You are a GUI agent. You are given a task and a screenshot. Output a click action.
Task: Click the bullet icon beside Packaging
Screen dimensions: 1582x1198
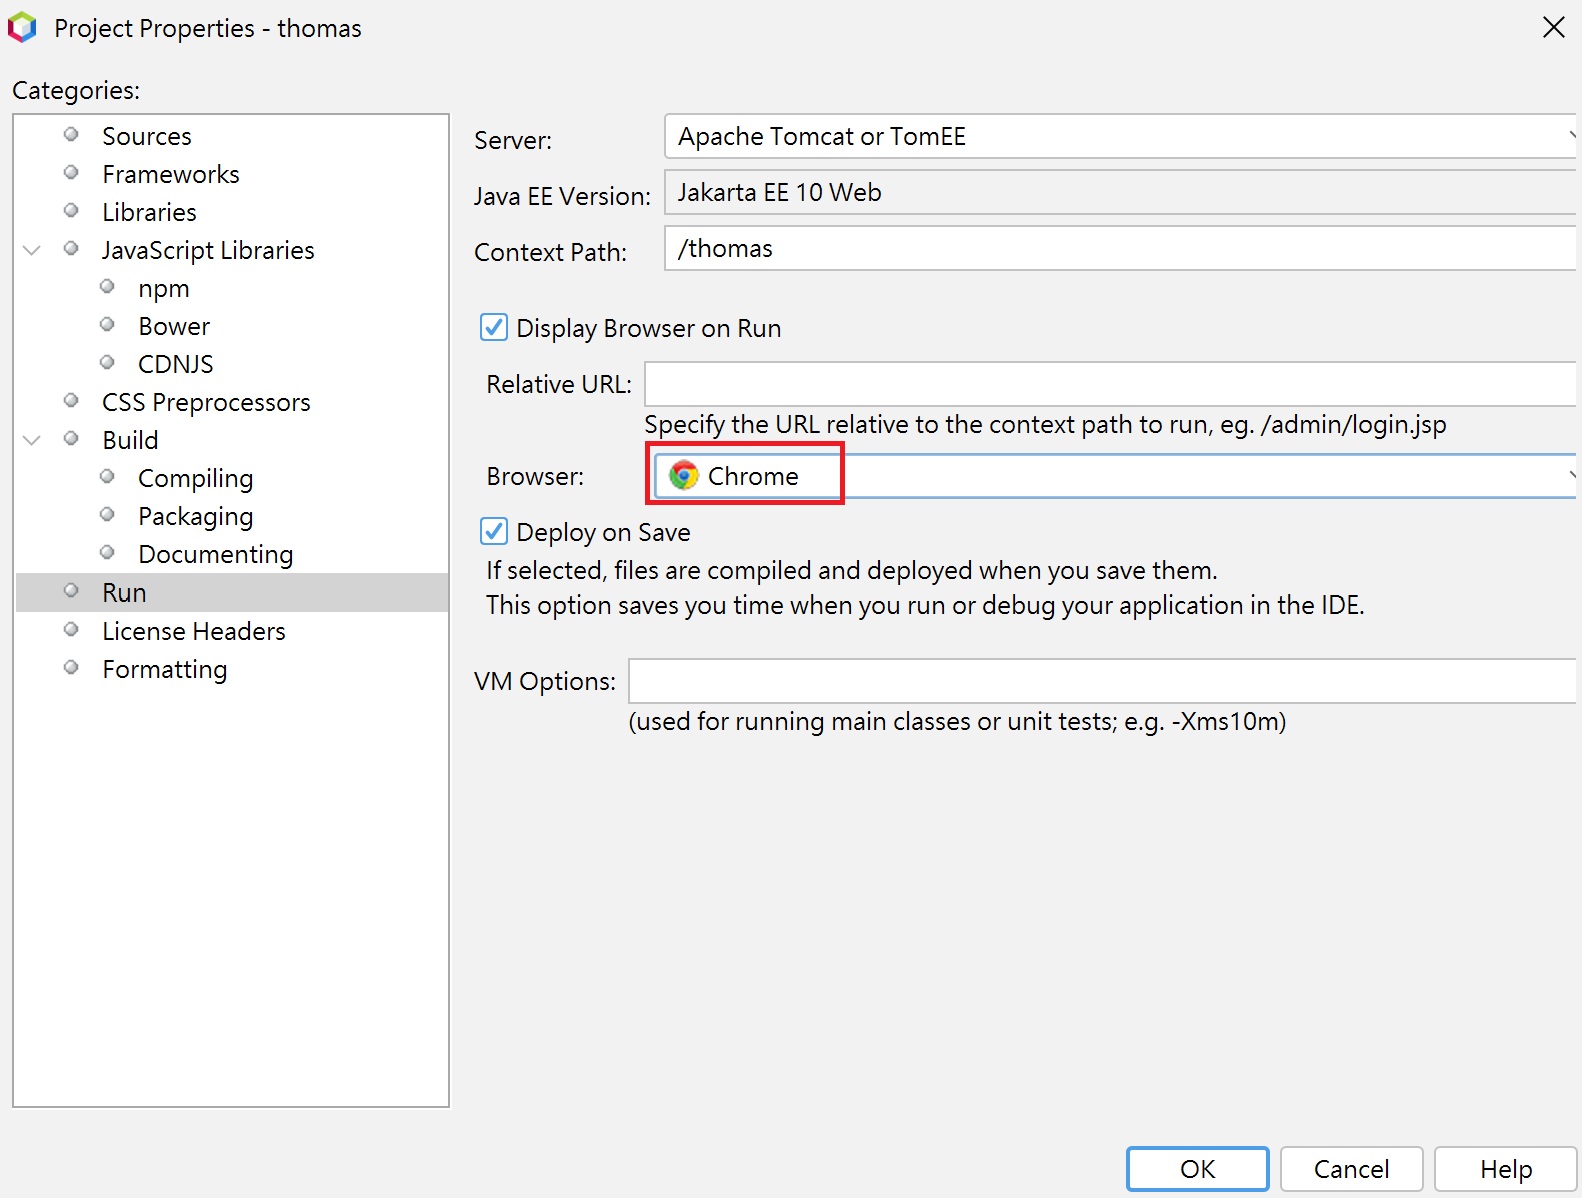[107, 514]
